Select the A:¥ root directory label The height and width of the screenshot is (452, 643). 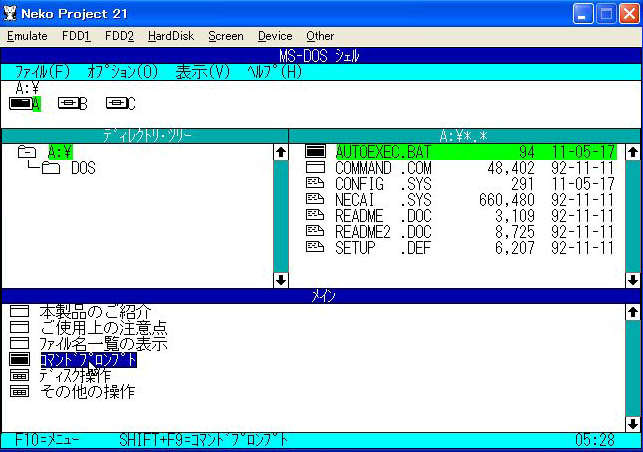coord(60,152)
